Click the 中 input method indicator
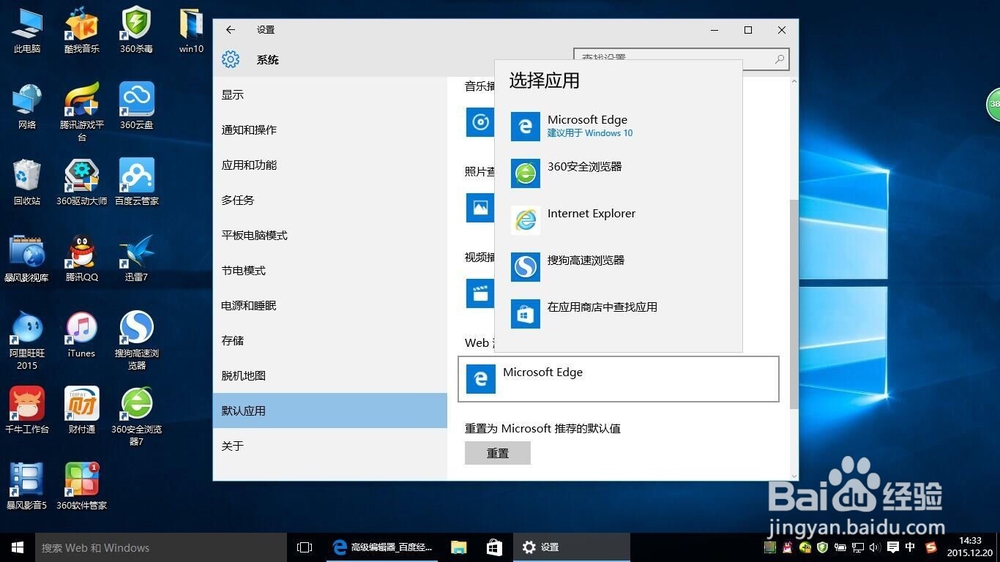 910,547
